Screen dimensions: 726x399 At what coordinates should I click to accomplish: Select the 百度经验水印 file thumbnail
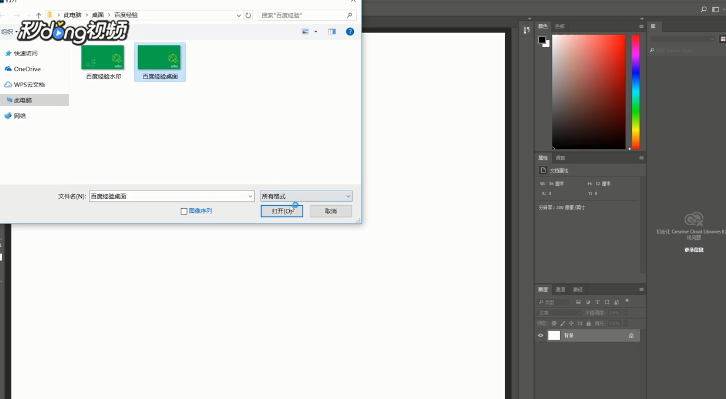pos(103,62)
